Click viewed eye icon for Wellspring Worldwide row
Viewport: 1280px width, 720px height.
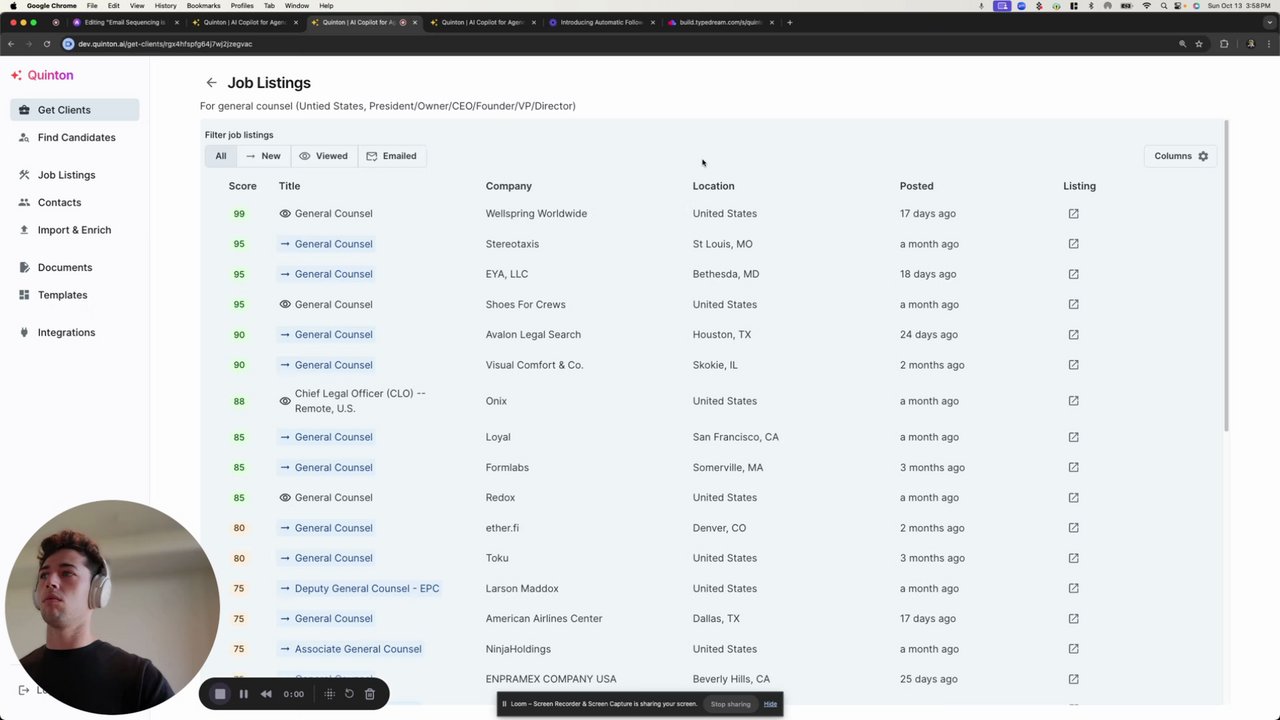pyautogui.click(x=285, y=213)
